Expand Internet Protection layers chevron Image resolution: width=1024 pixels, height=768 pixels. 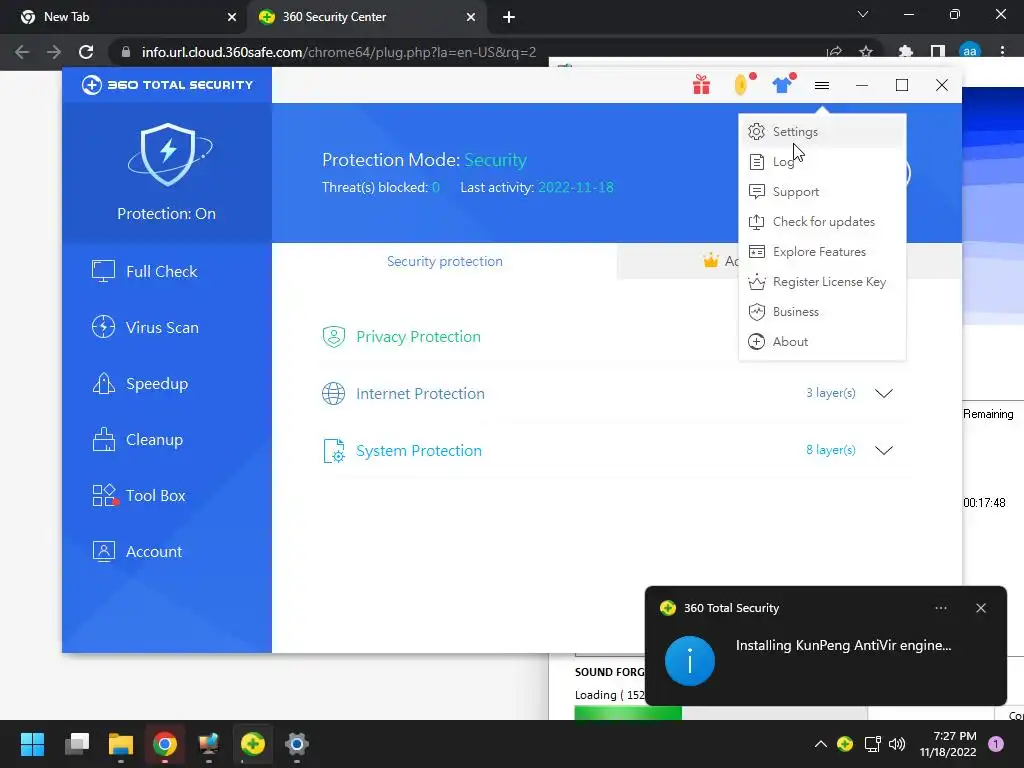[x=884, y=393]
